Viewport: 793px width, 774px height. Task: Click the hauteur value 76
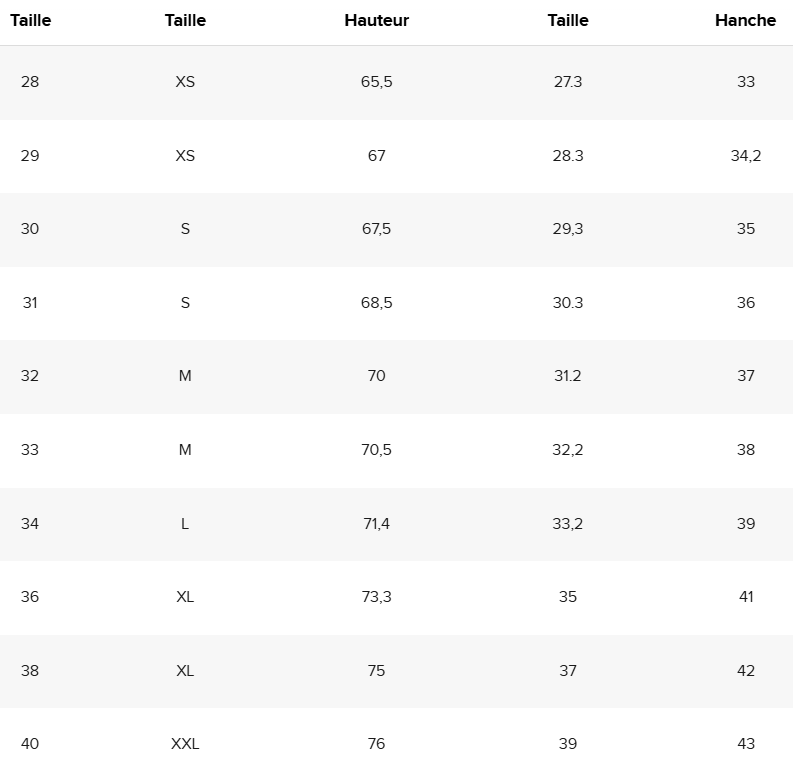tap(376, 744)
